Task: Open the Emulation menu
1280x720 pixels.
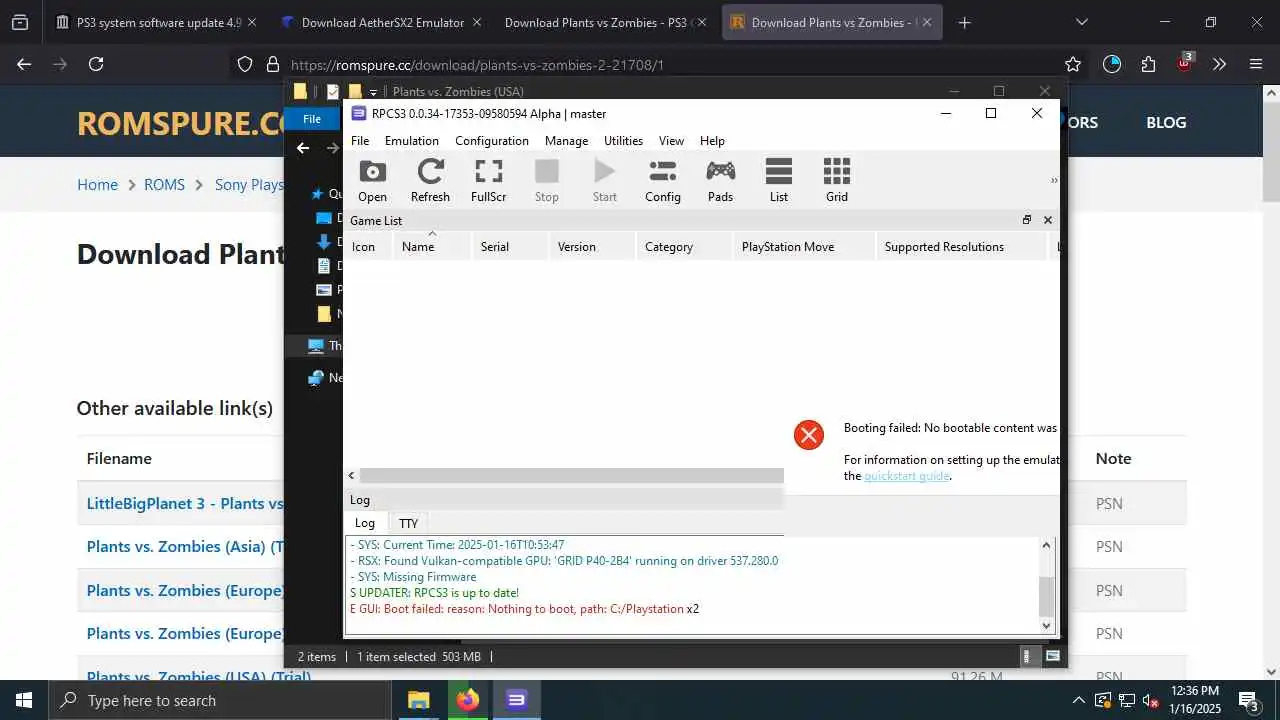Action: [x=412, y=141]
